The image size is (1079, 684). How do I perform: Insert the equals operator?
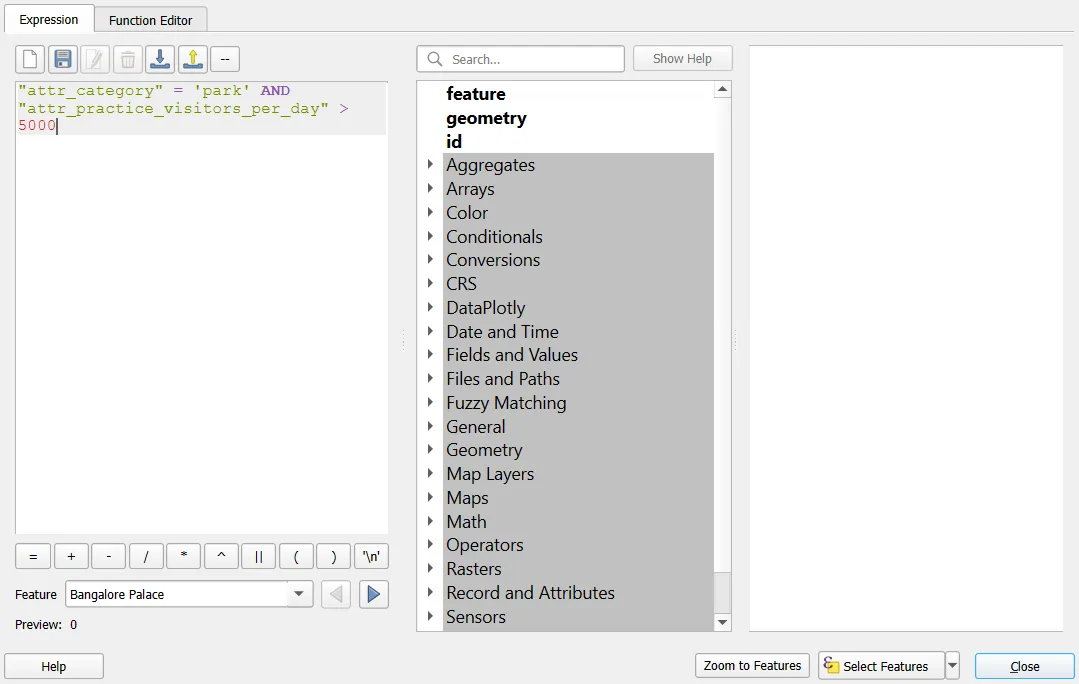(x=33, y=557)
